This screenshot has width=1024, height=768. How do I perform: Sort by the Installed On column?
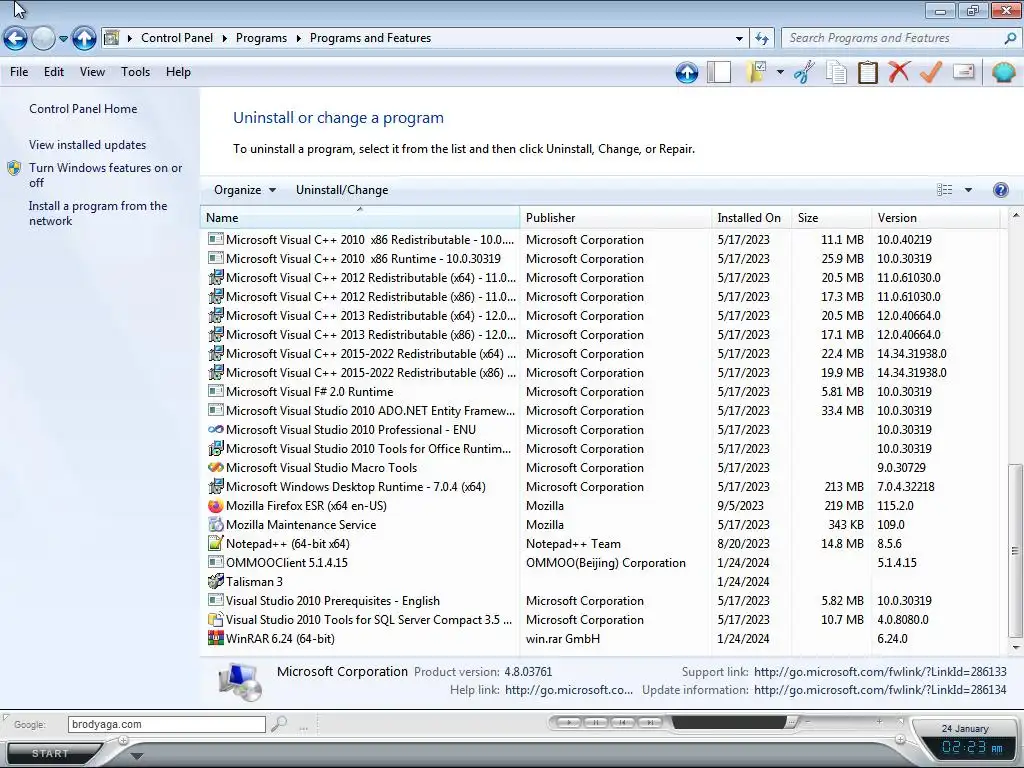pos(751,218)
